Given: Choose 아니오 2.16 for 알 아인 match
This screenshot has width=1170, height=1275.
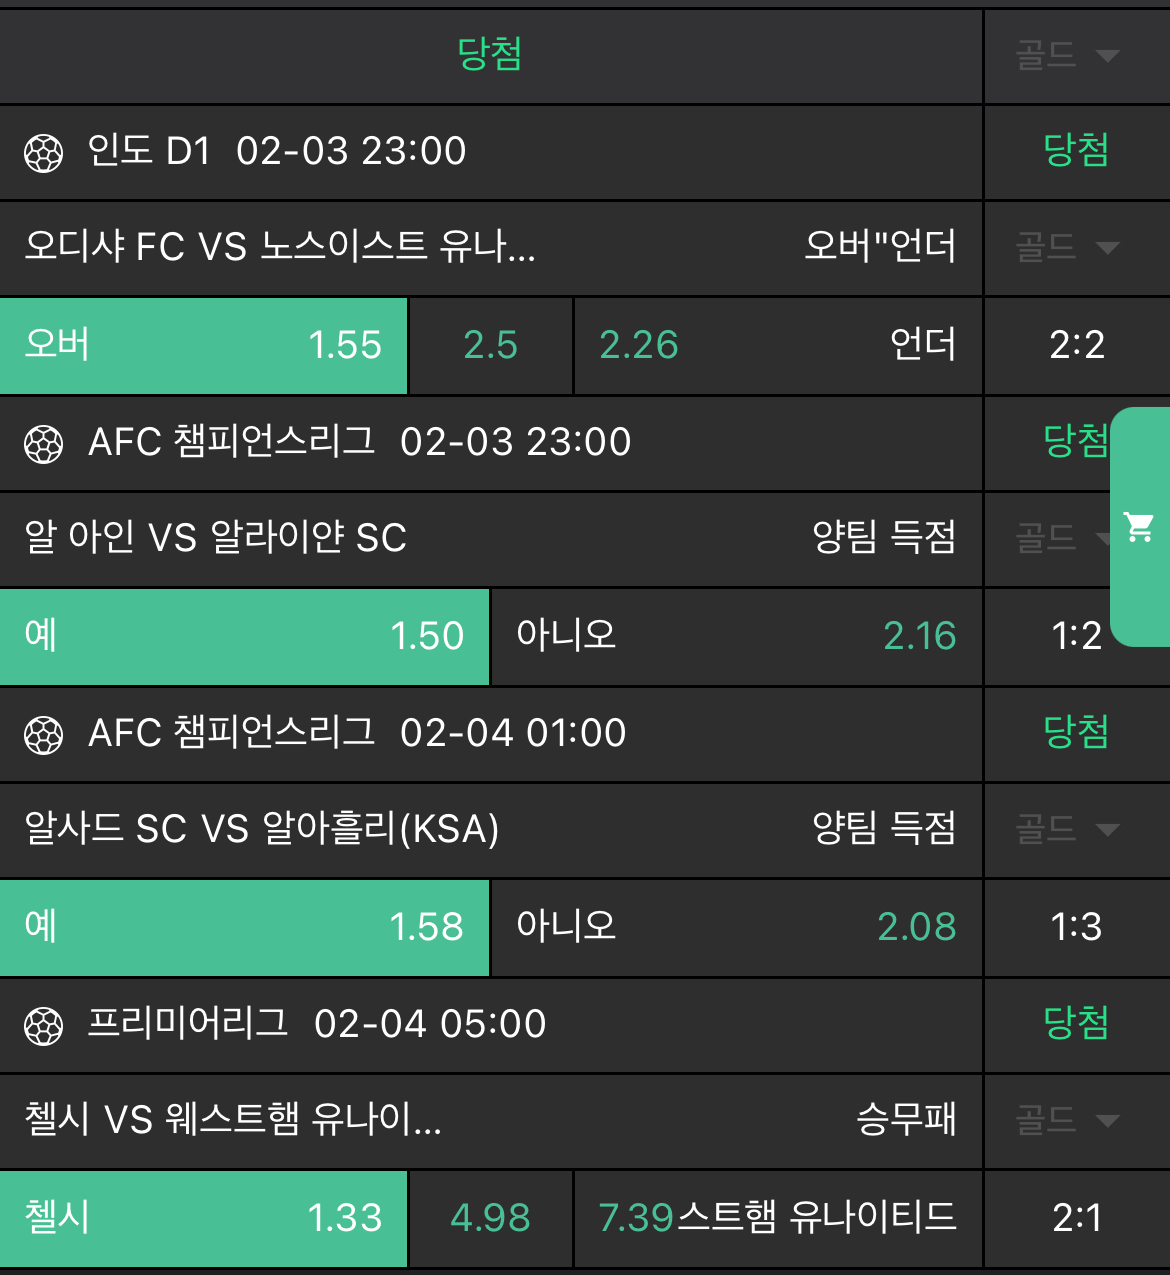Looking at the screenshot, I should click(736, 636).
